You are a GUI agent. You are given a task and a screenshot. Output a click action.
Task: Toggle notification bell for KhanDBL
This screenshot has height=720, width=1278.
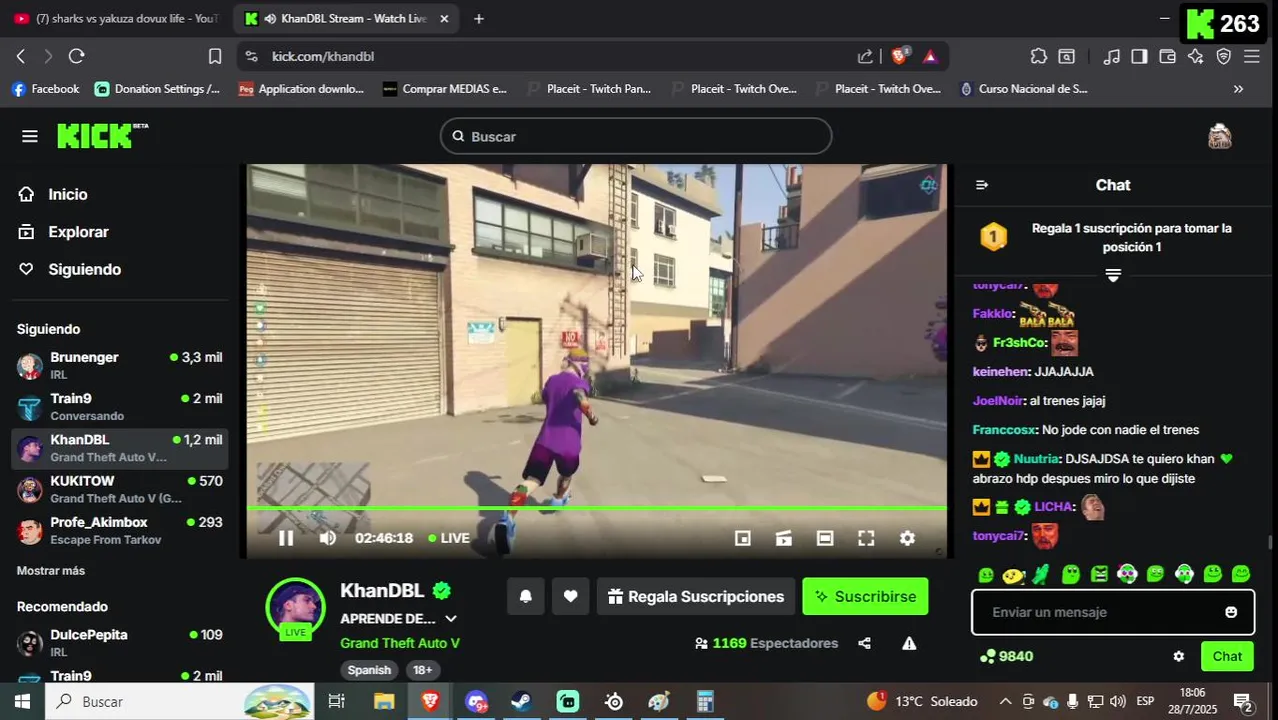click(x=525, y=596)
